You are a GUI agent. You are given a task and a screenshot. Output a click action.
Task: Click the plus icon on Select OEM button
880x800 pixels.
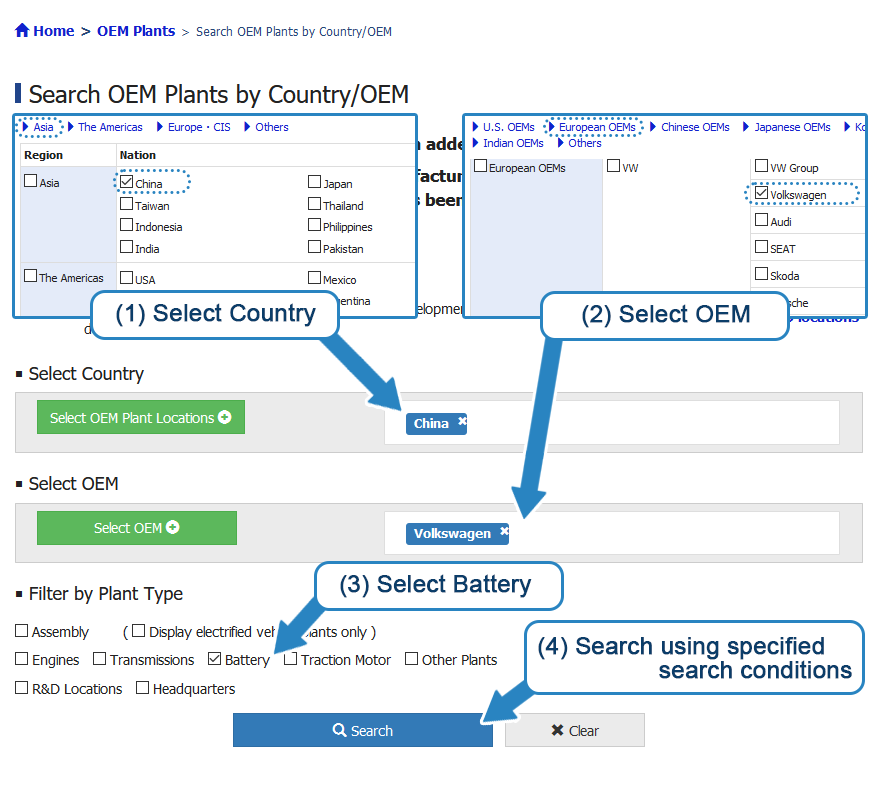(x=173, y=528)
